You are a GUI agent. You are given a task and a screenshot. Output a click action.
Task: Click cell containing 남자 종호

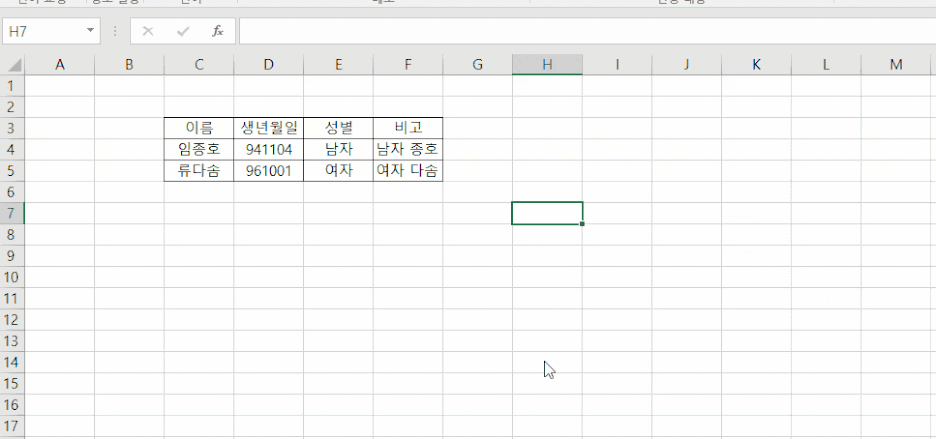coord(408,149)
